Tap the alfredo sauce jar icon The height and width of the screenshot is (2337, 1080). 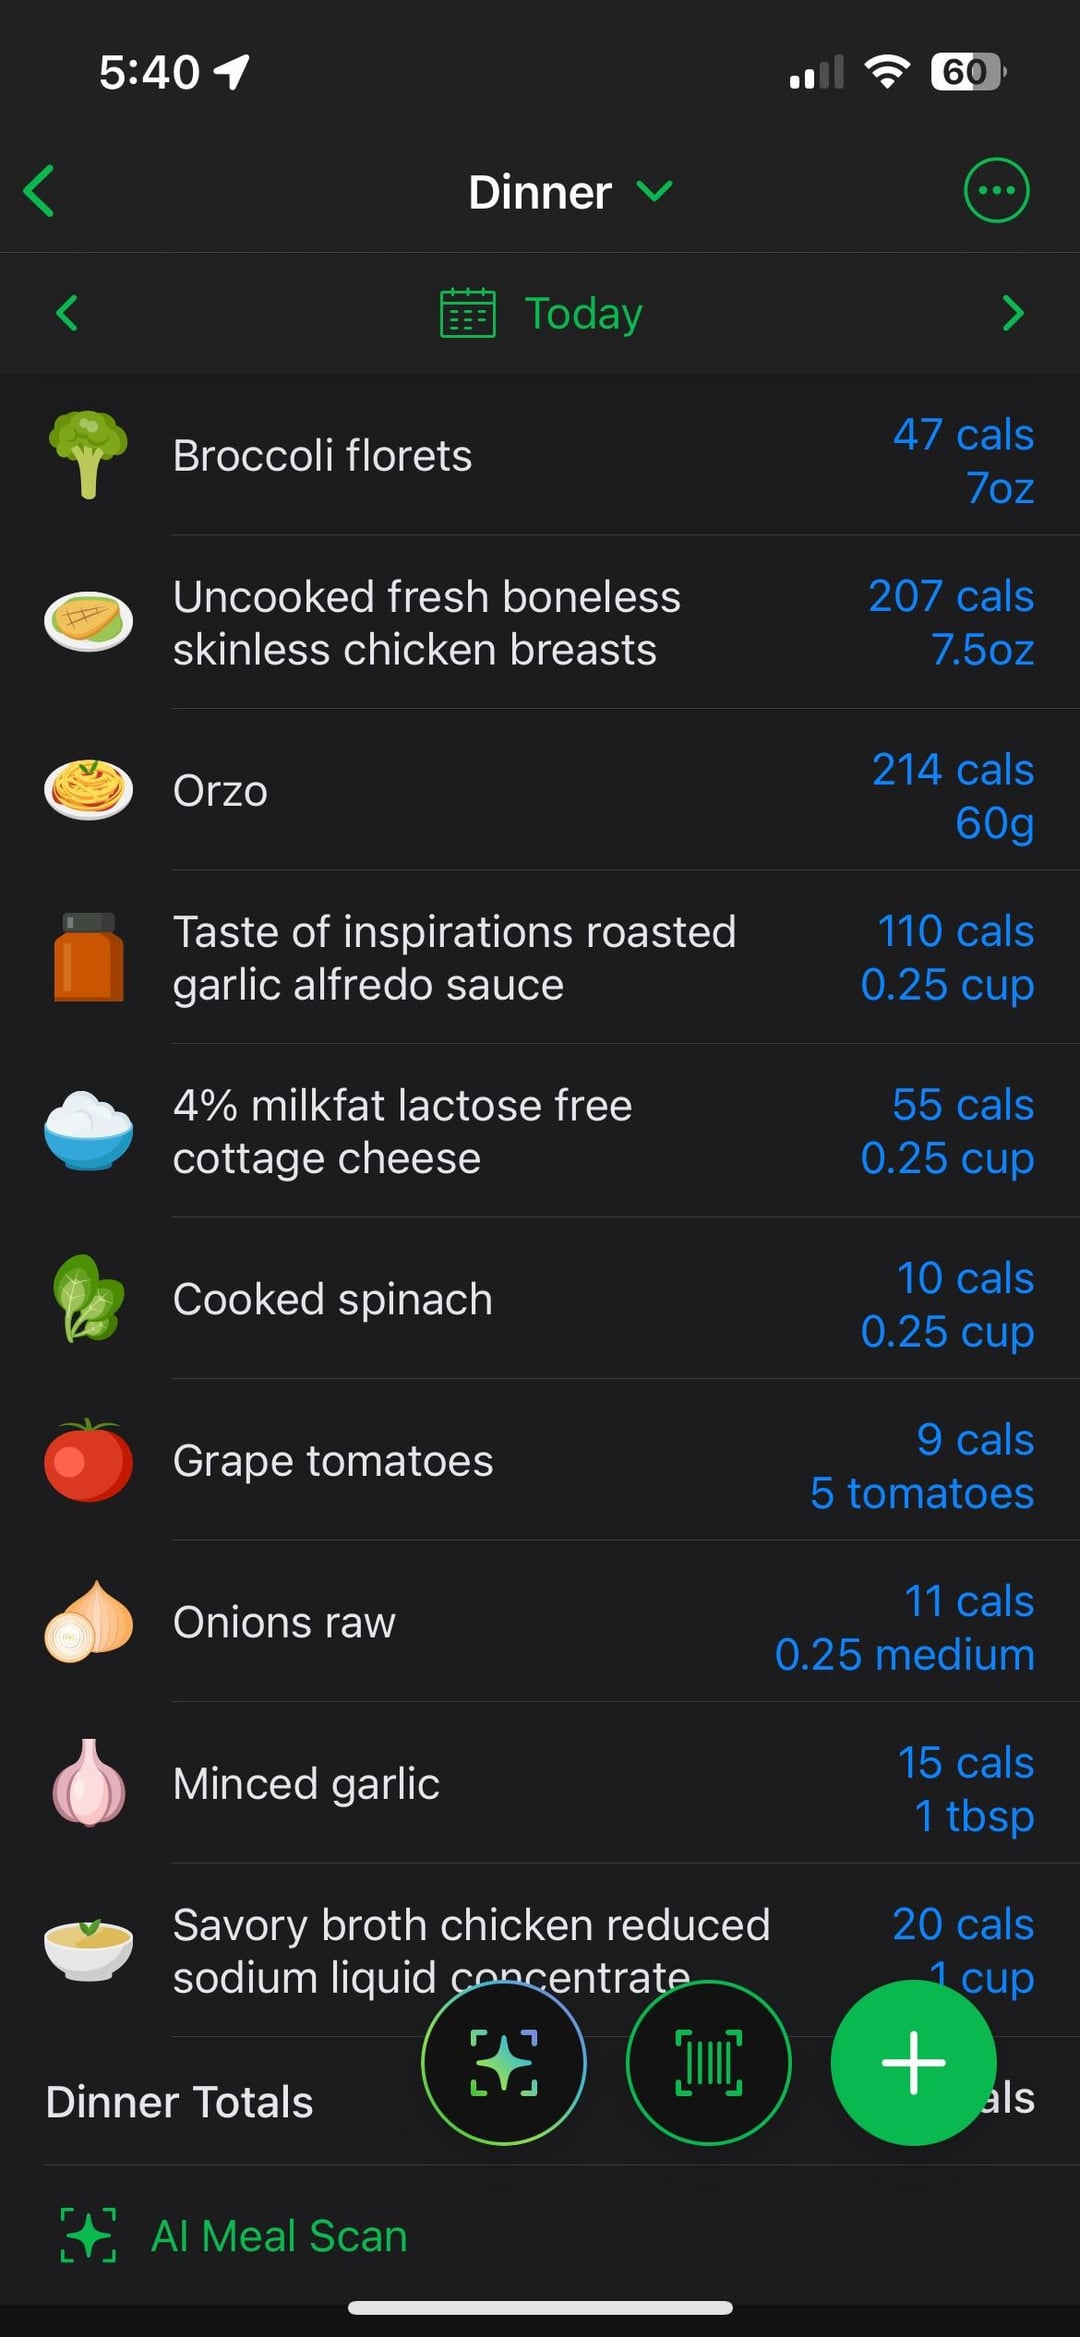point(89,957)
